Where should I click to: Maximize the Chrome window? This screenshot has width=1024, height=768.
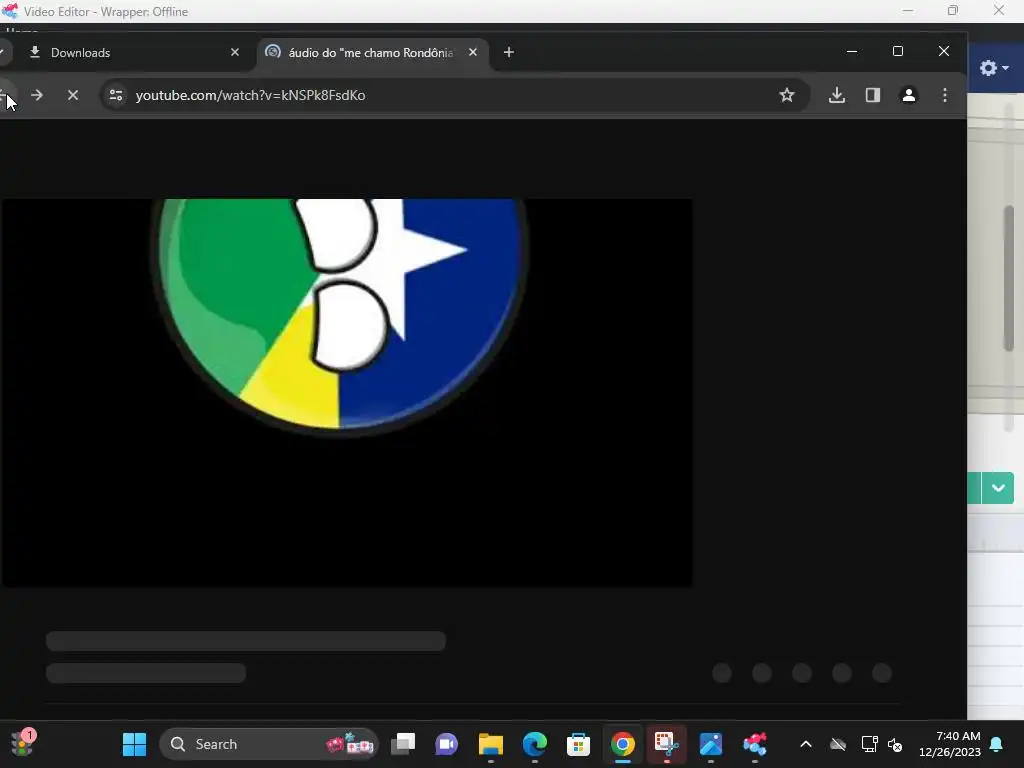(x=898, y=52)
